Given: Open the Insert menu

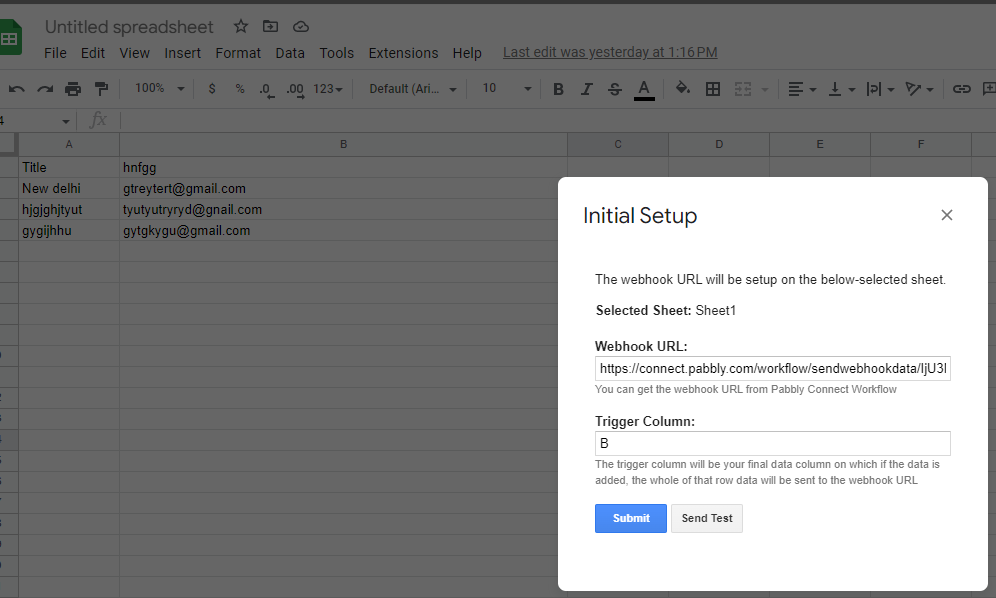Looking at the screenshot, I should coord(182,53).
